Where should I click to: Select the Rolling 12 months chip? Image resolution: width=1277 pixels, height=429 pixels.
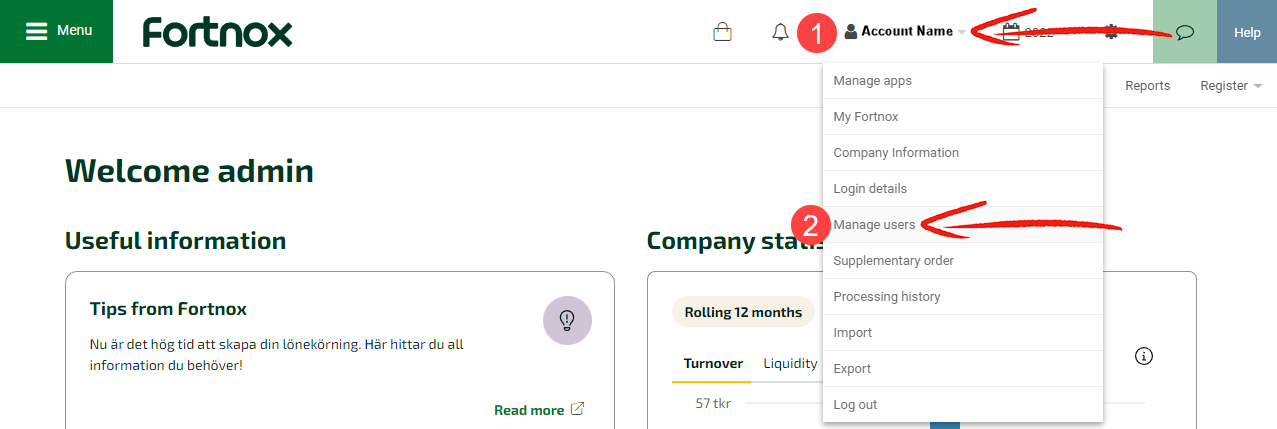click(743, 312)
